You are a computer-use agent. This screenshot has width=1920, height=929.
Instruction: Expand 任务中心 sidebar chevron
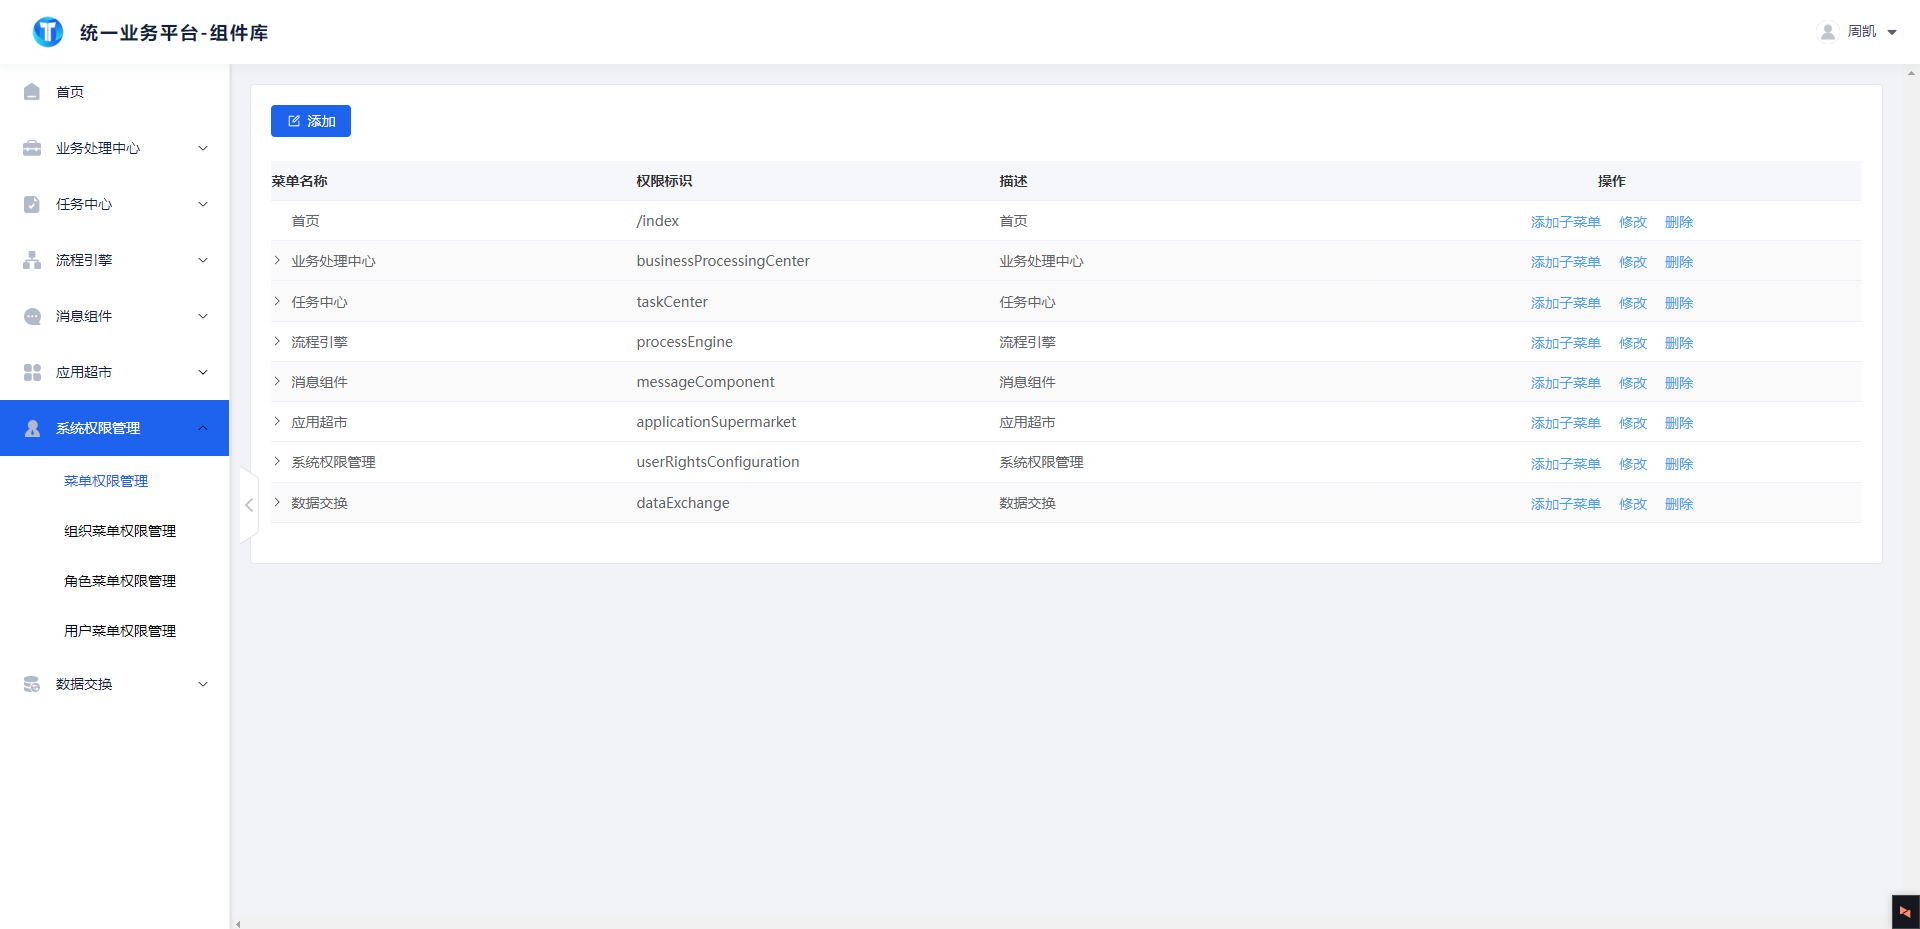pyautogui.click(x=203, y=204)
